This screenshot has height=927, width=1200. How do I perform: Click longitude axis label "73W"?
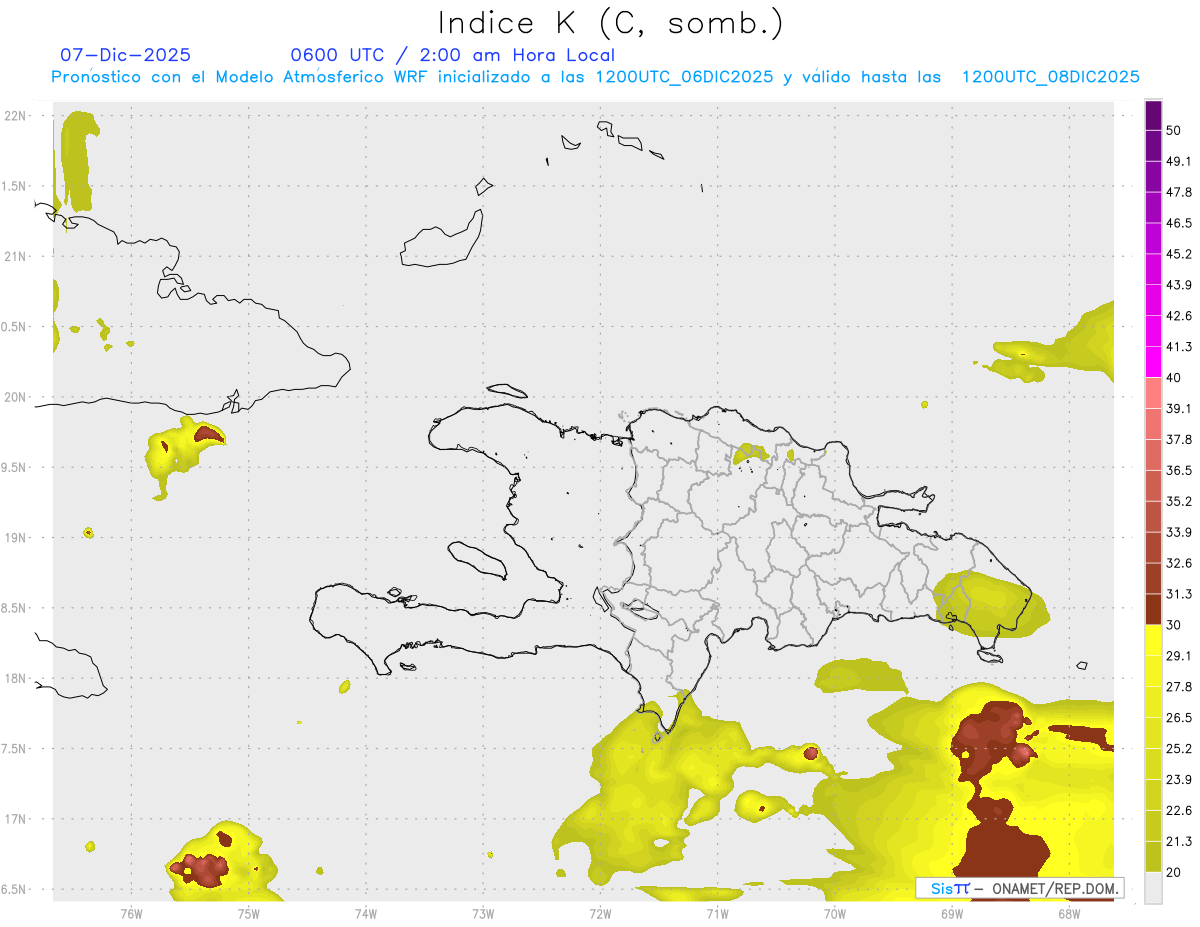pyautogui.click(x=483, y=914)
